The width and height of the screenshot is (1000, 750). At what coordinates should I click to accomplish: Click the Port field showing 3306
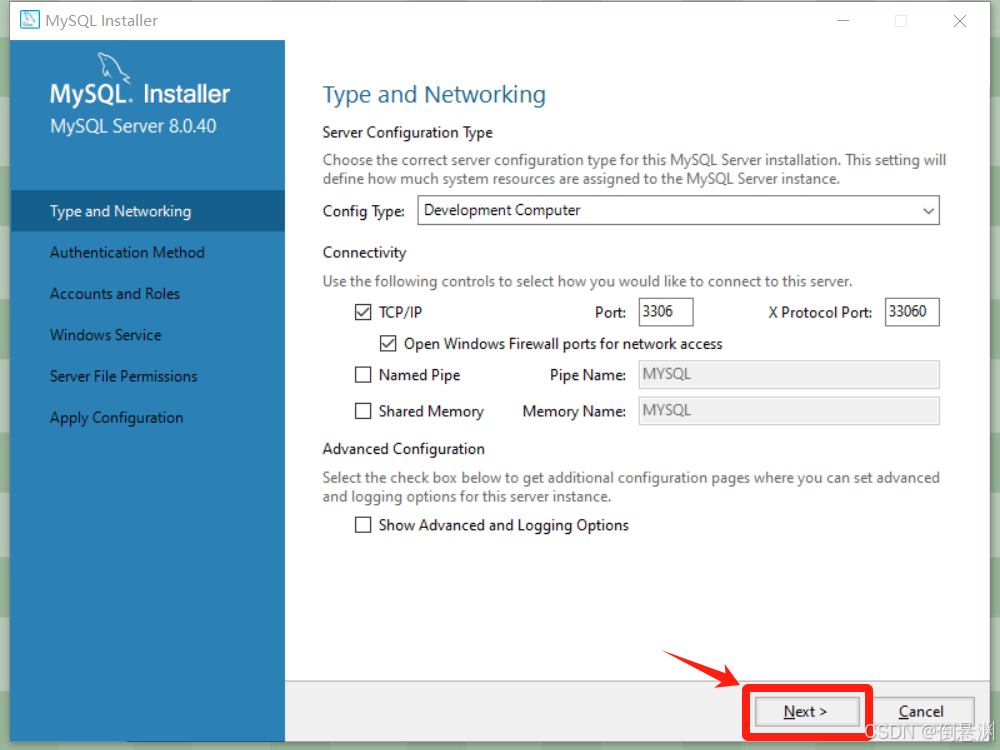click(666, 312)
